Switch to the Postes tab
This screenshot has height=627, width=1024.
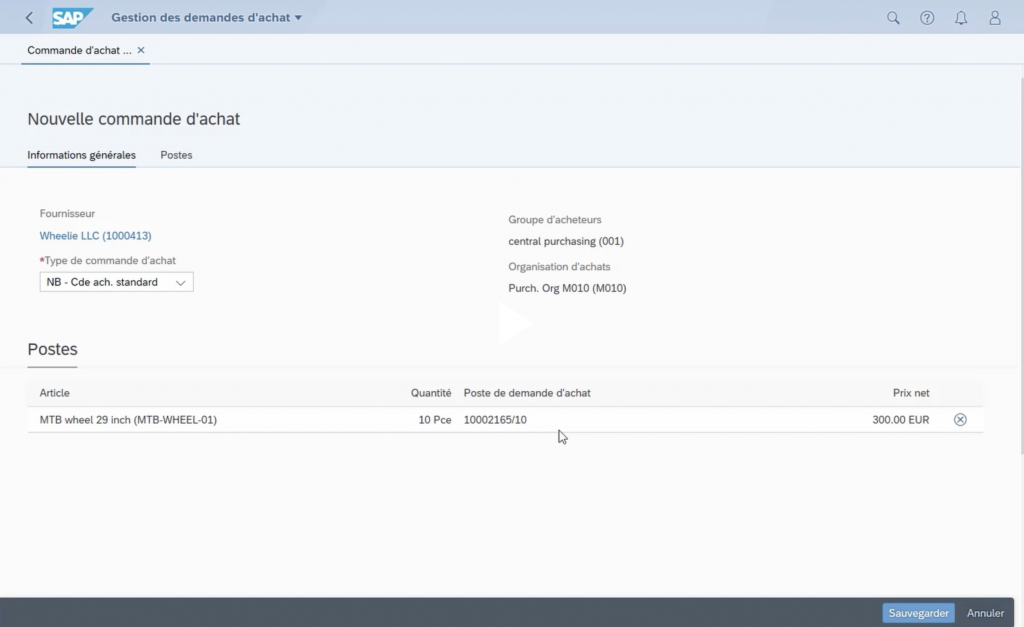point(176,155)
